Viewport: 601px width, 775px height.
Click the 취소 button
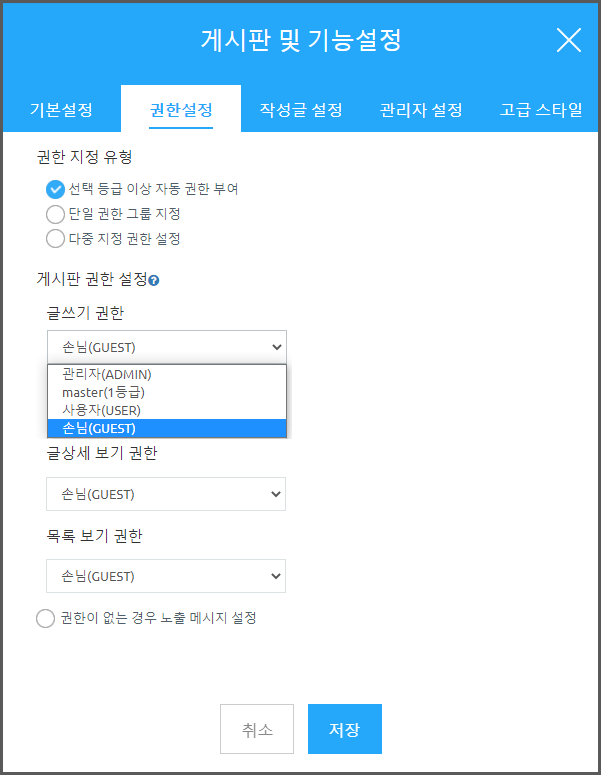tap(257, 729)
